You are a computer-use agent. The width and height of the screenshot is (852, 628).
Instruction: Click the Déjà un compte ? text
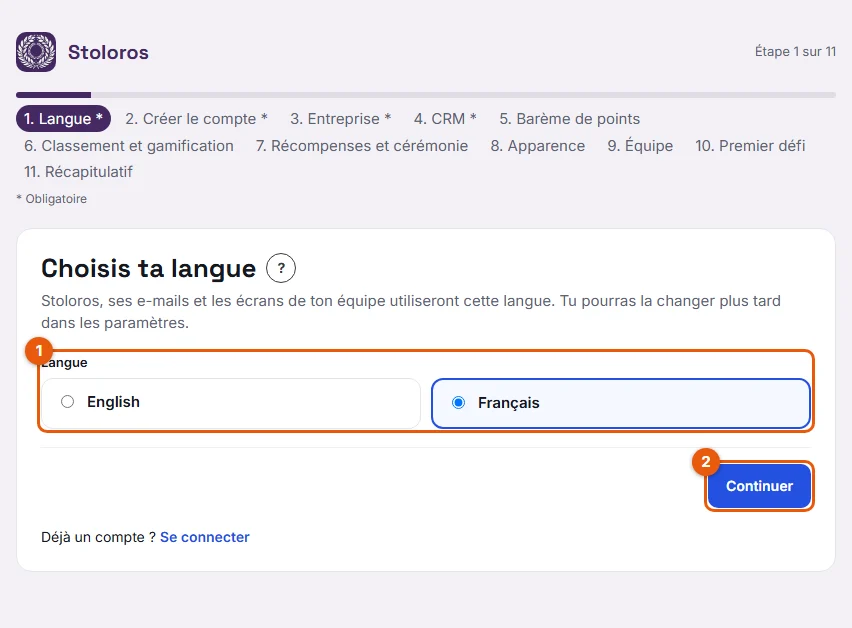(98, 537)
